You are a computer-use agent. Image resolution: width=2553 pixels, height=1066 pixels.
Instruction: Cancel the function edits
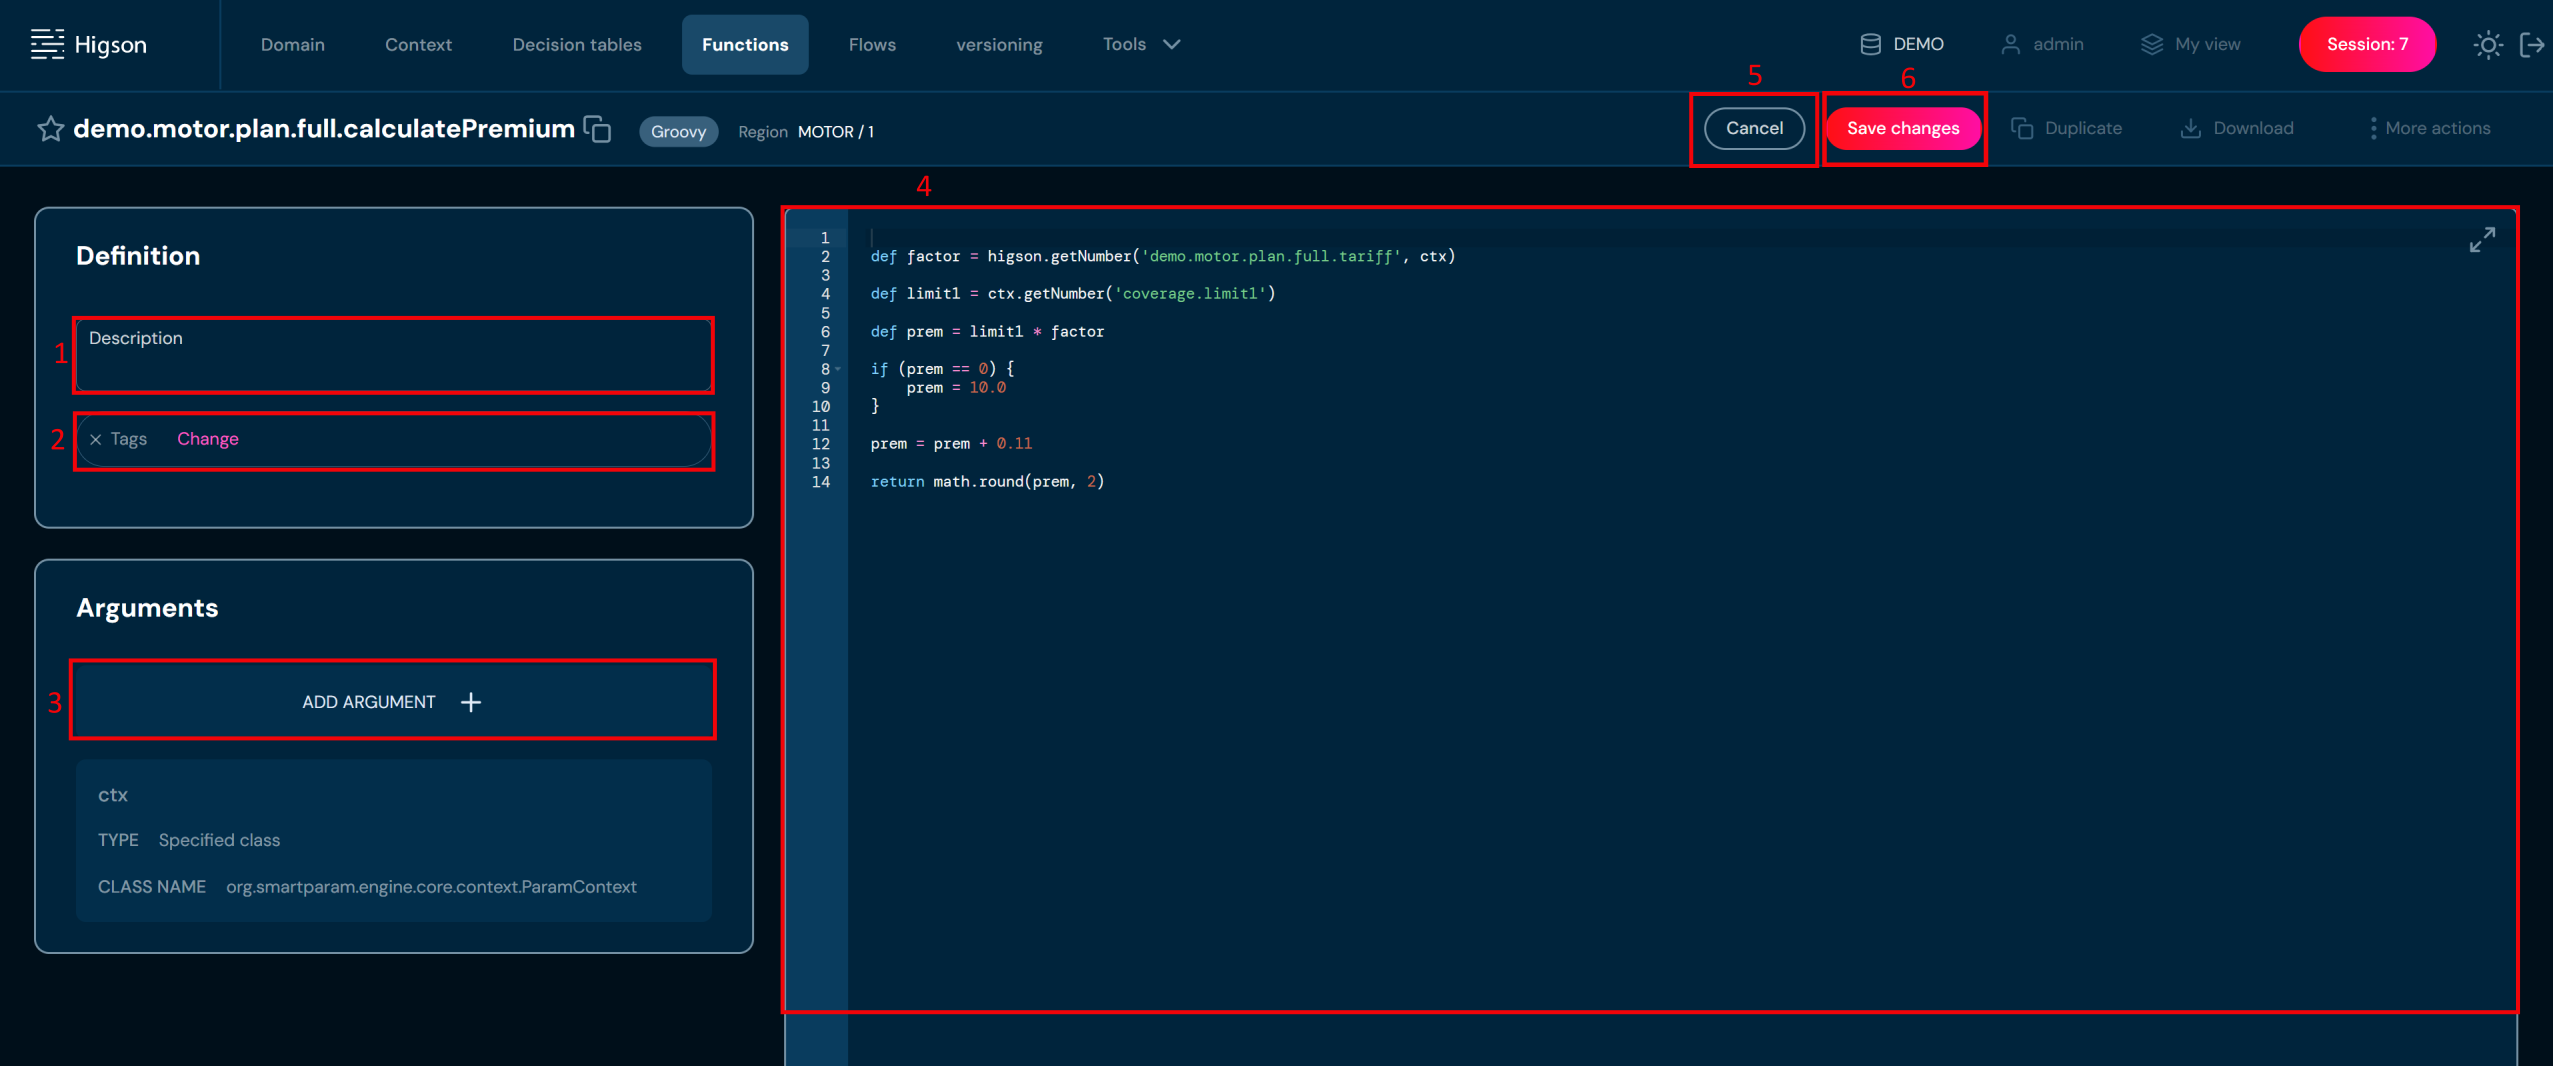click(x=1753, y=128)
